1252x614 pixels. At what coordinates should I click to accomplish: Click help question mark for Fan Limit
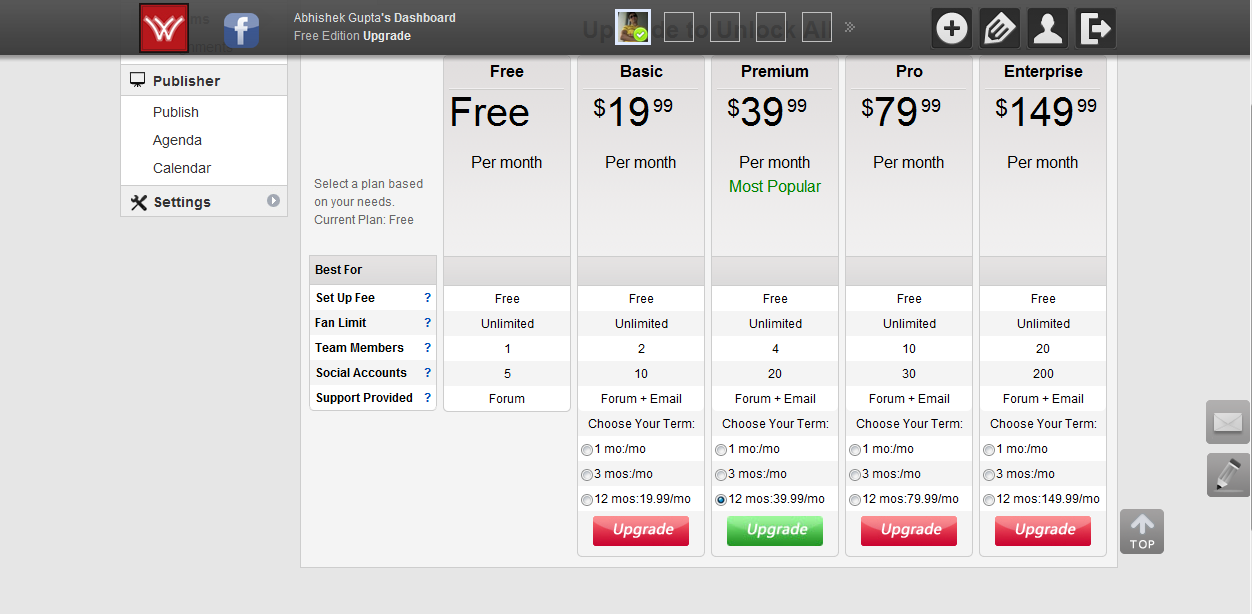click(428, 323)
